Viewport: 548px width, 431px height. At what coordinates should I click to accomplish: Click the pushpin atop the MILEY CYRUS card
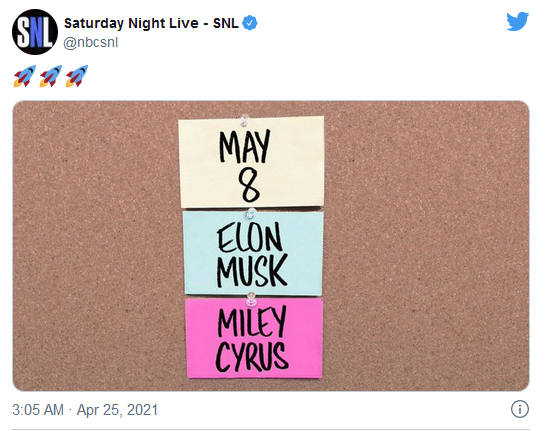(x=251, y=298)
